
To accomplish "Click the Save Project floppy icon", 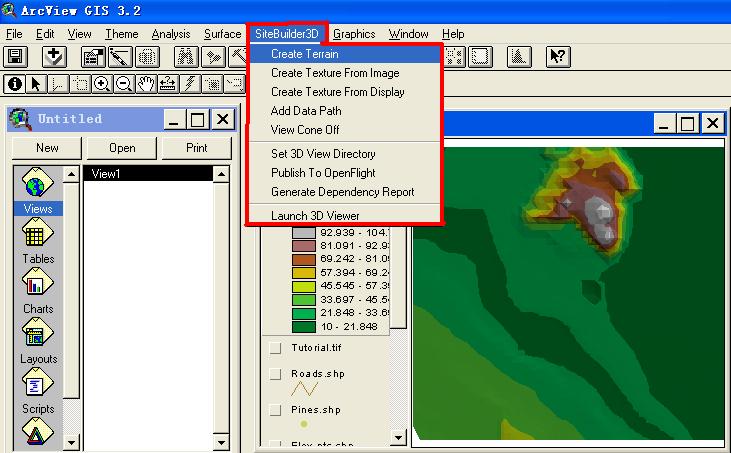I will pyautogui.click(x=15, y=57).
